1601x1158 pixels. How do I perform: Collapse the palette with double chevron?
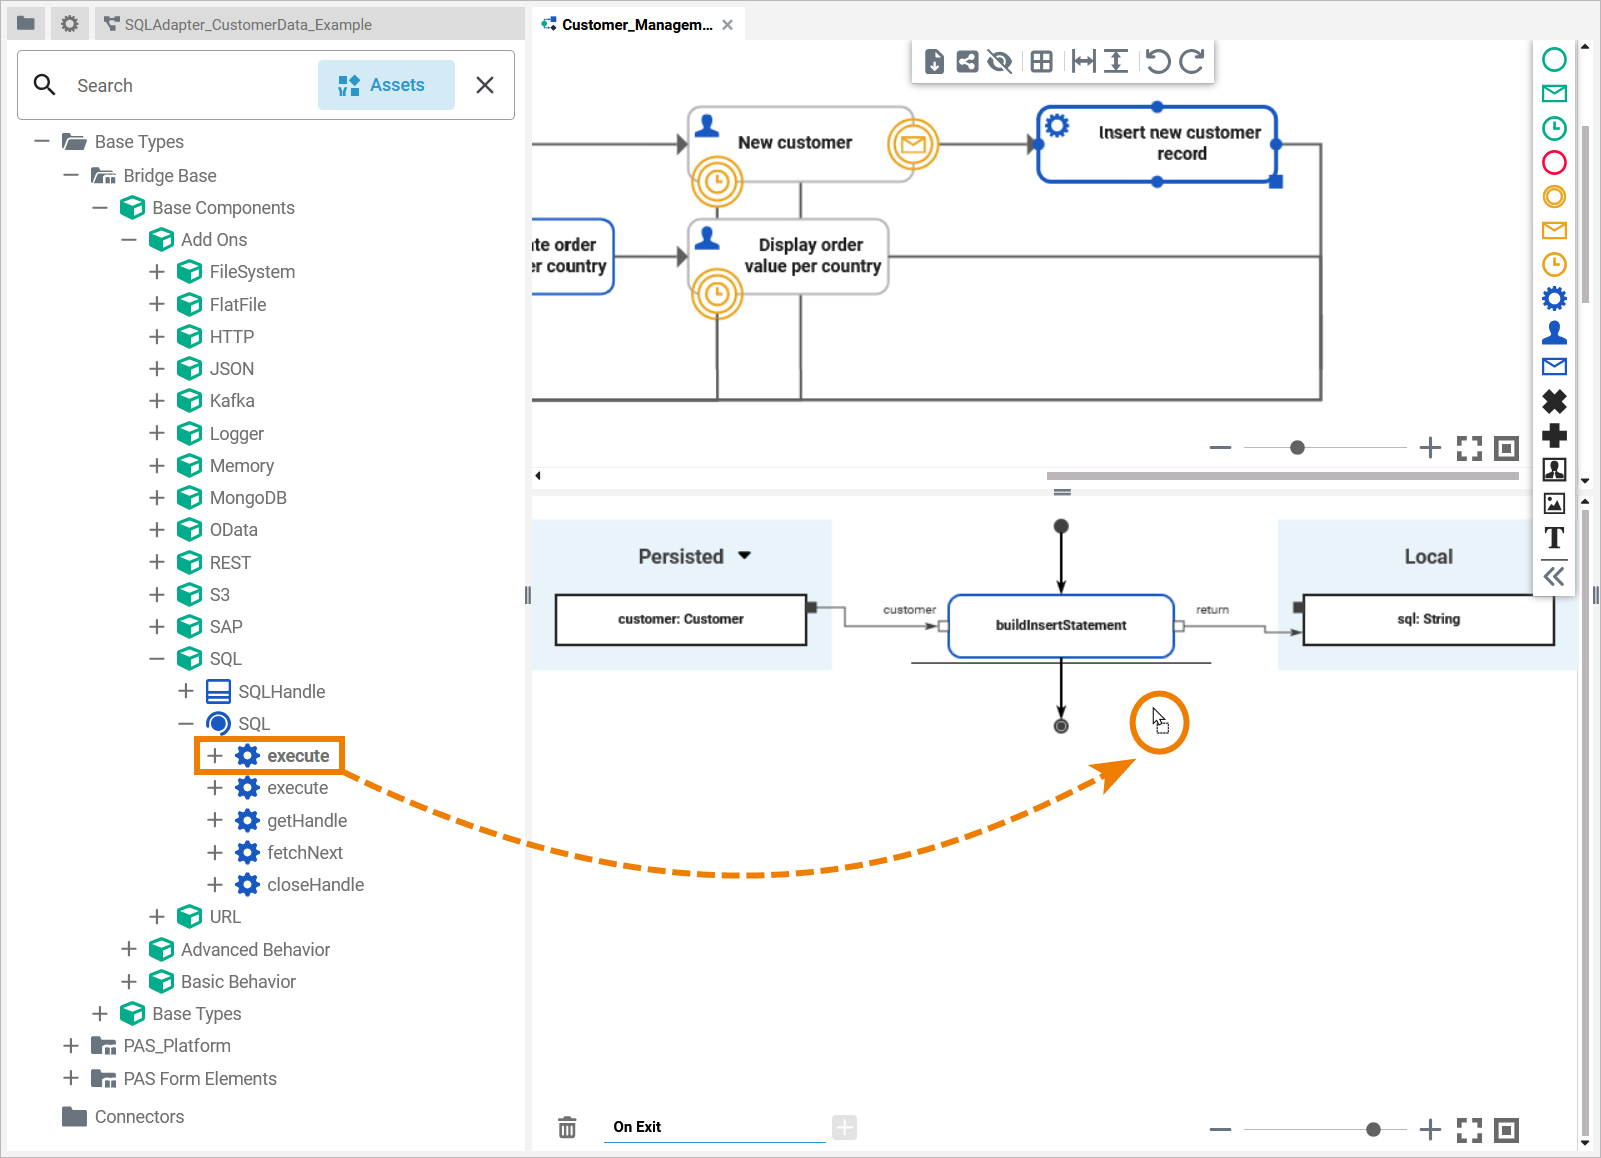(x=1554, y=576)
